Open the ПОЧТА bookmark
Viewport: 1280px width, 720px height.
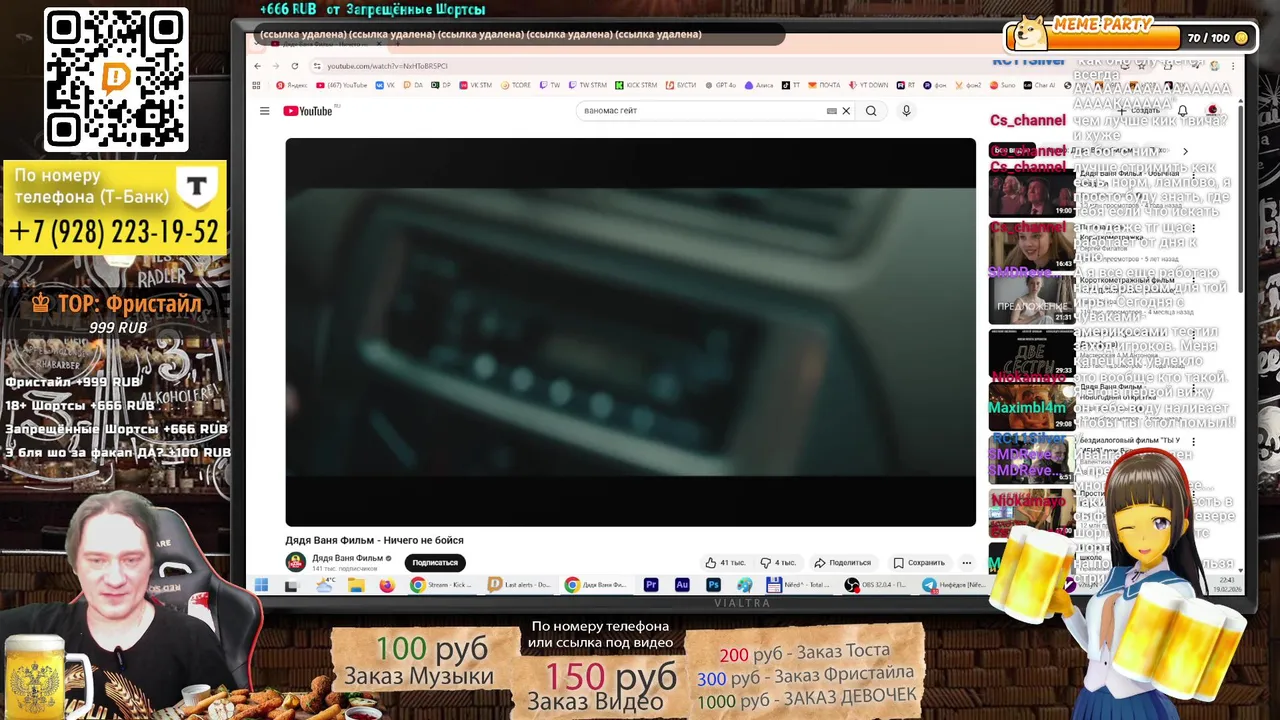pos(825,85)
